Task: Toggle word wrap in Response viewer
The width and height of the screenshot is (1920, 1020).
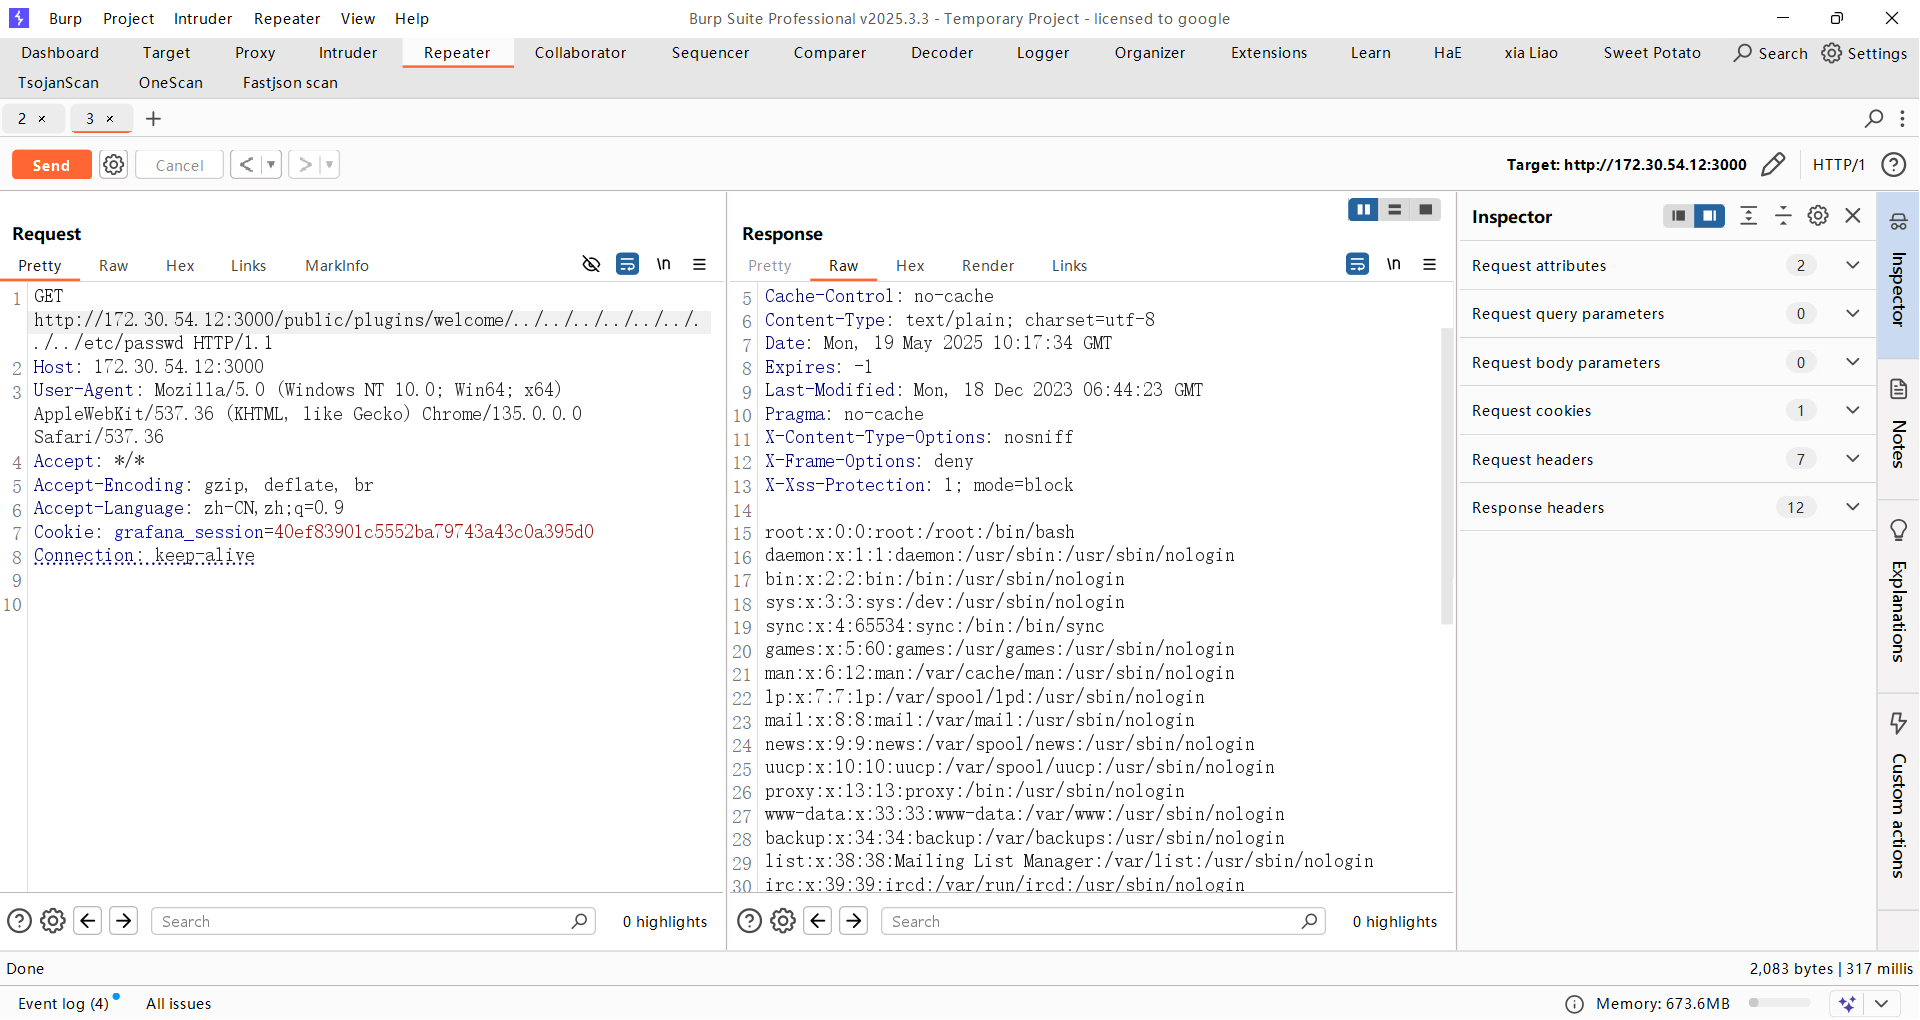Action: coord(1357,264)
